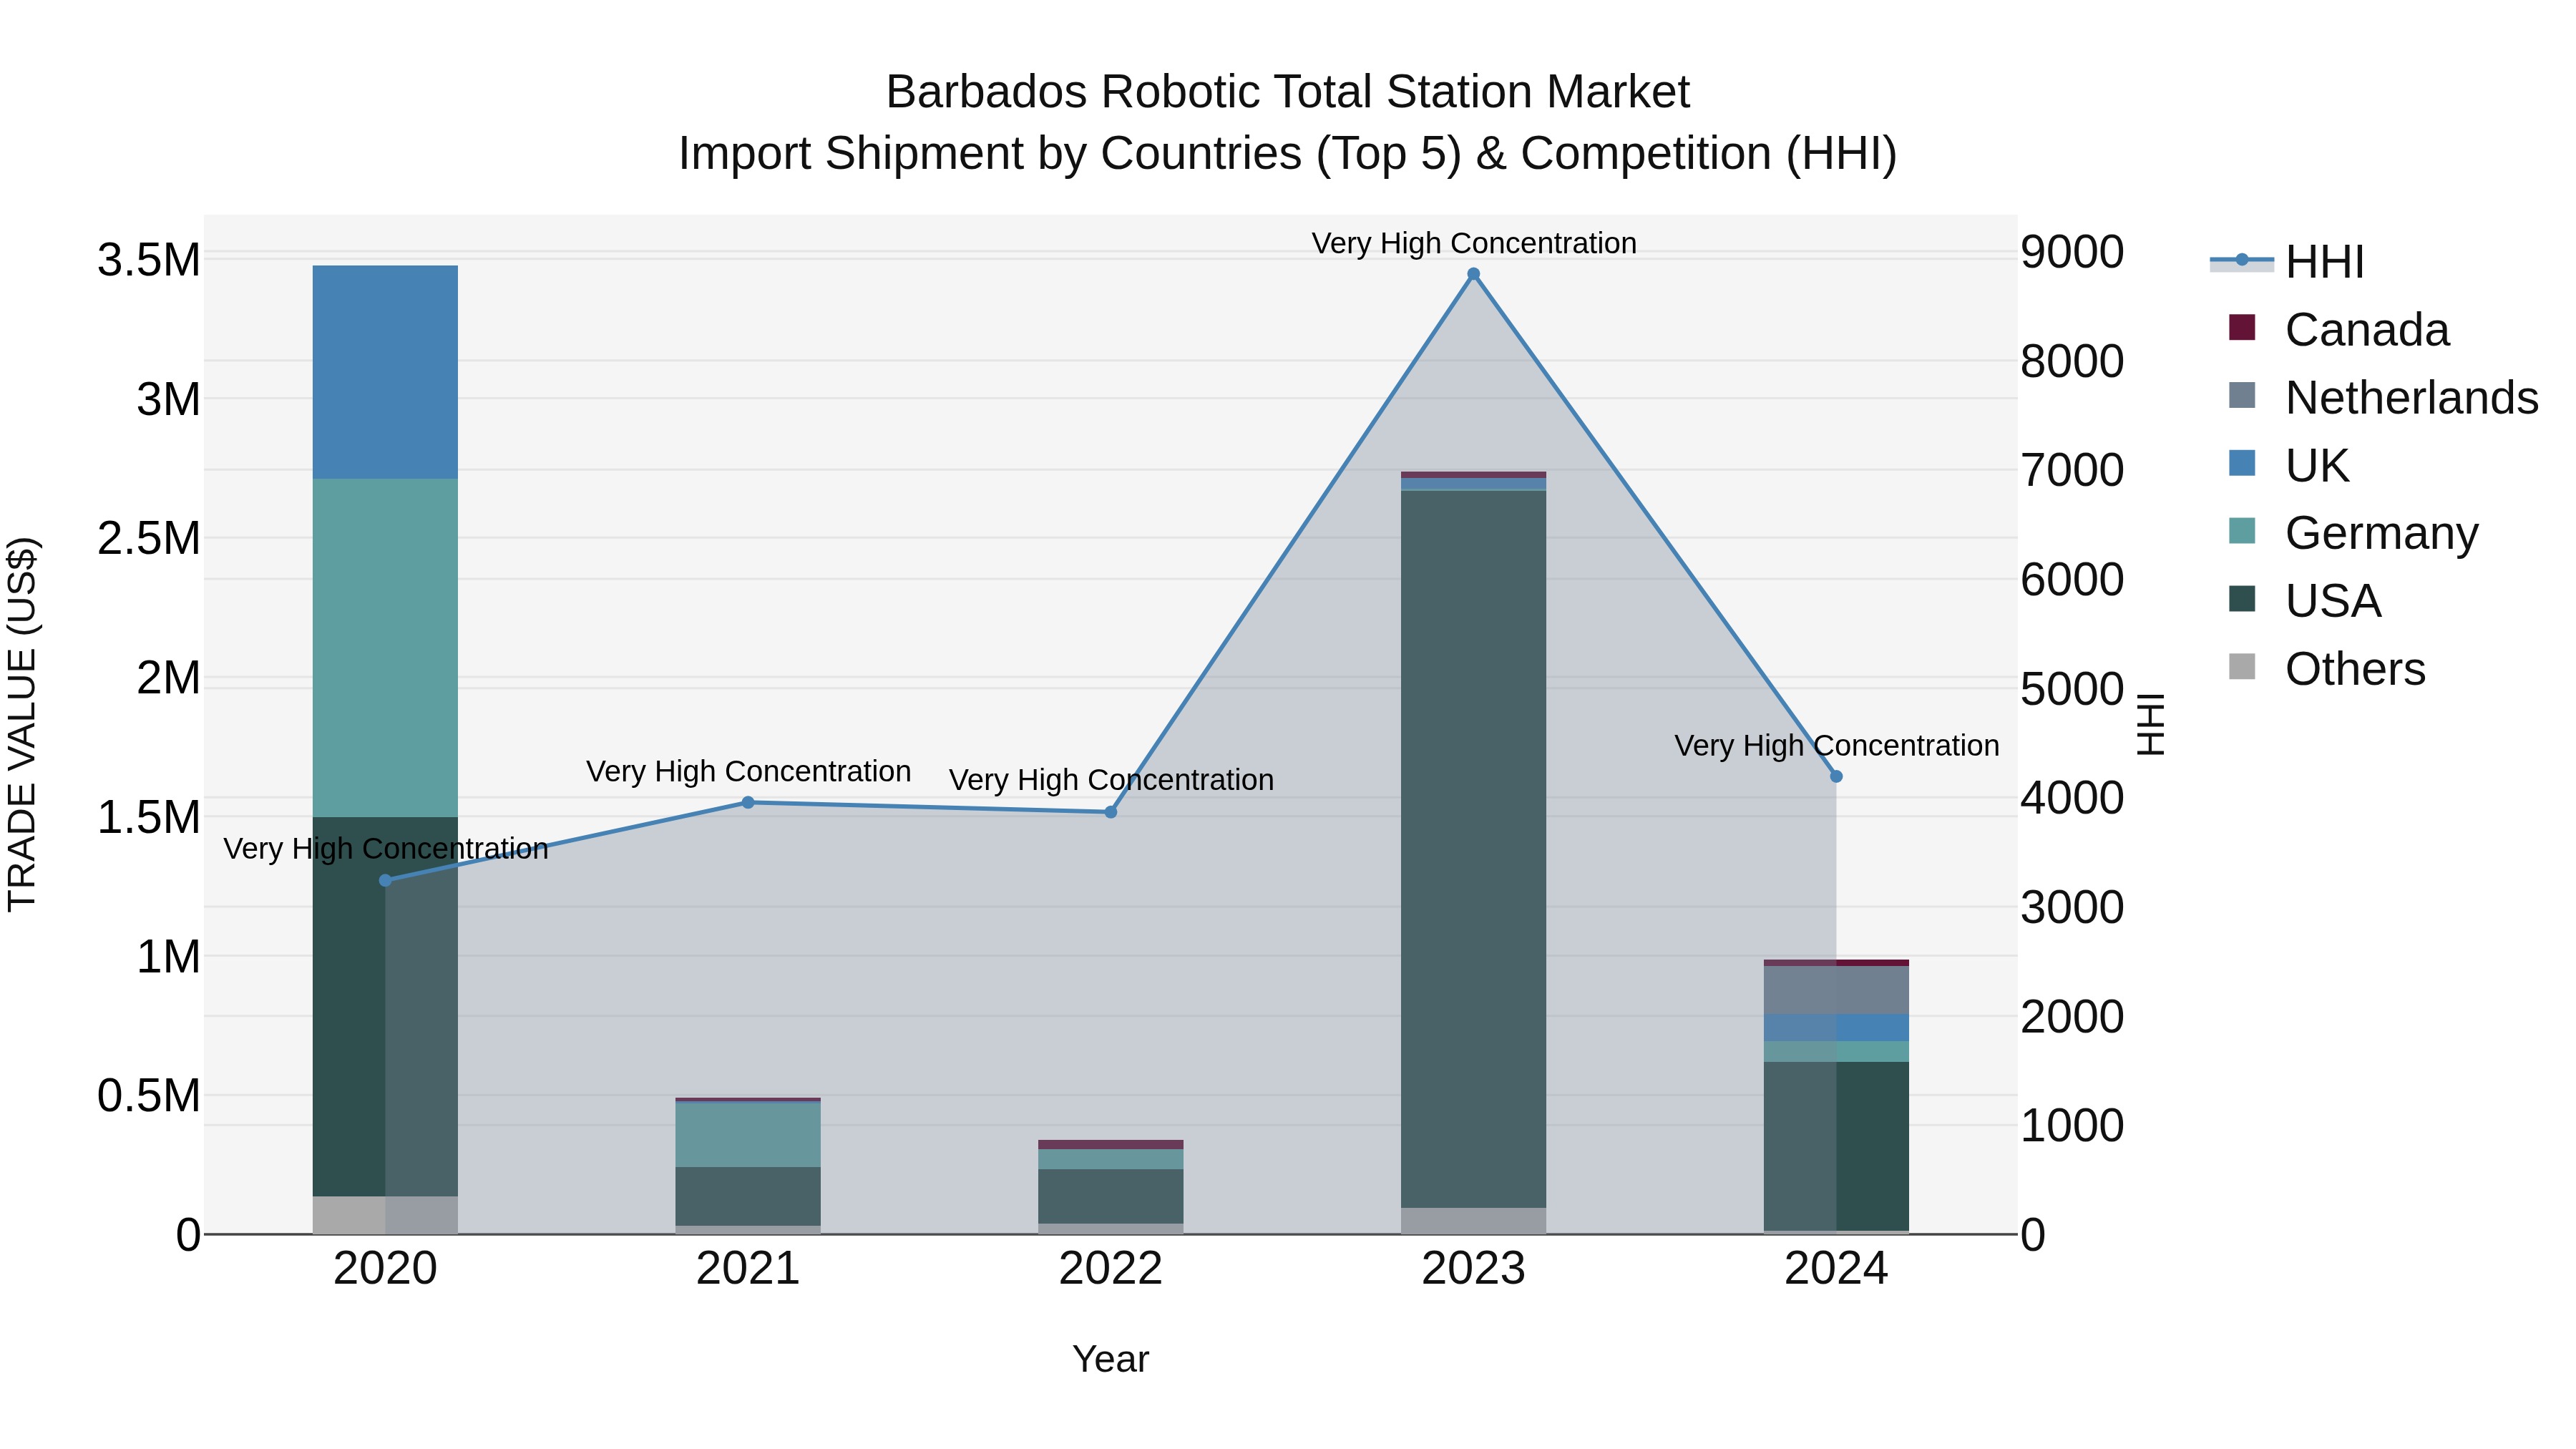Click the 1.5M left axis tick
The width and height of the screenshot is (2576, 1449).
click(149, 818)
